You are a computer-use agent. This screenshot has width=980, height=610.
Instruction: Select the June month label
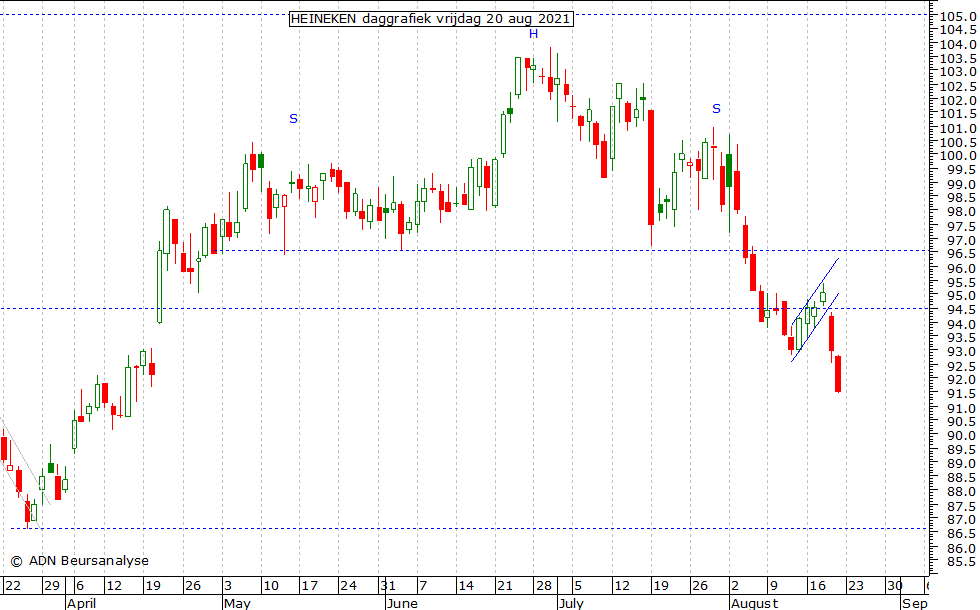402,603
